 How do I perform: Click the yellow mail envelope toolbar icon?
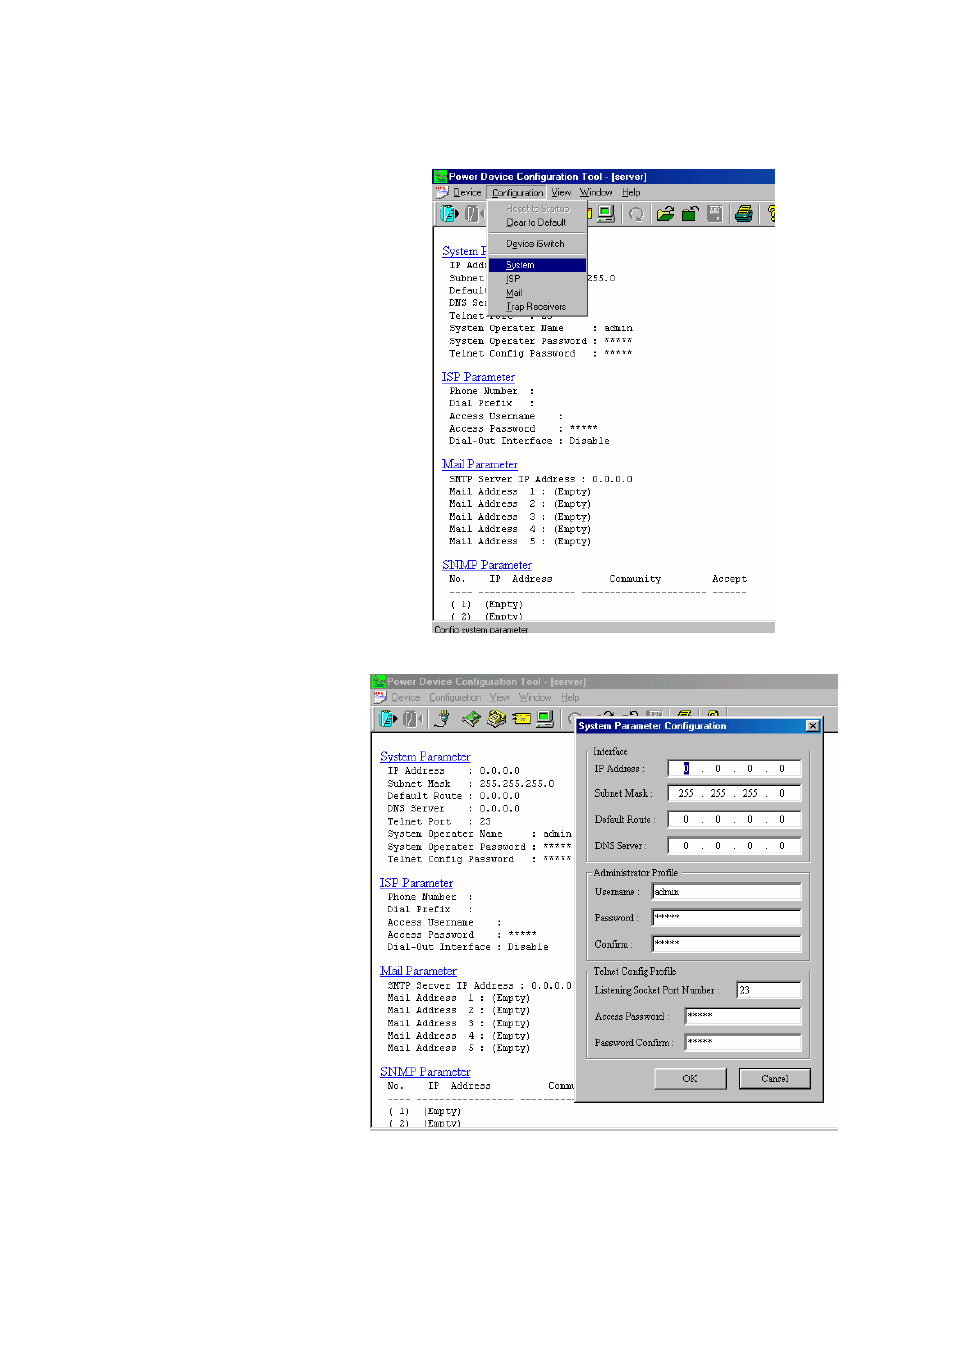click(x=521, y=719)
